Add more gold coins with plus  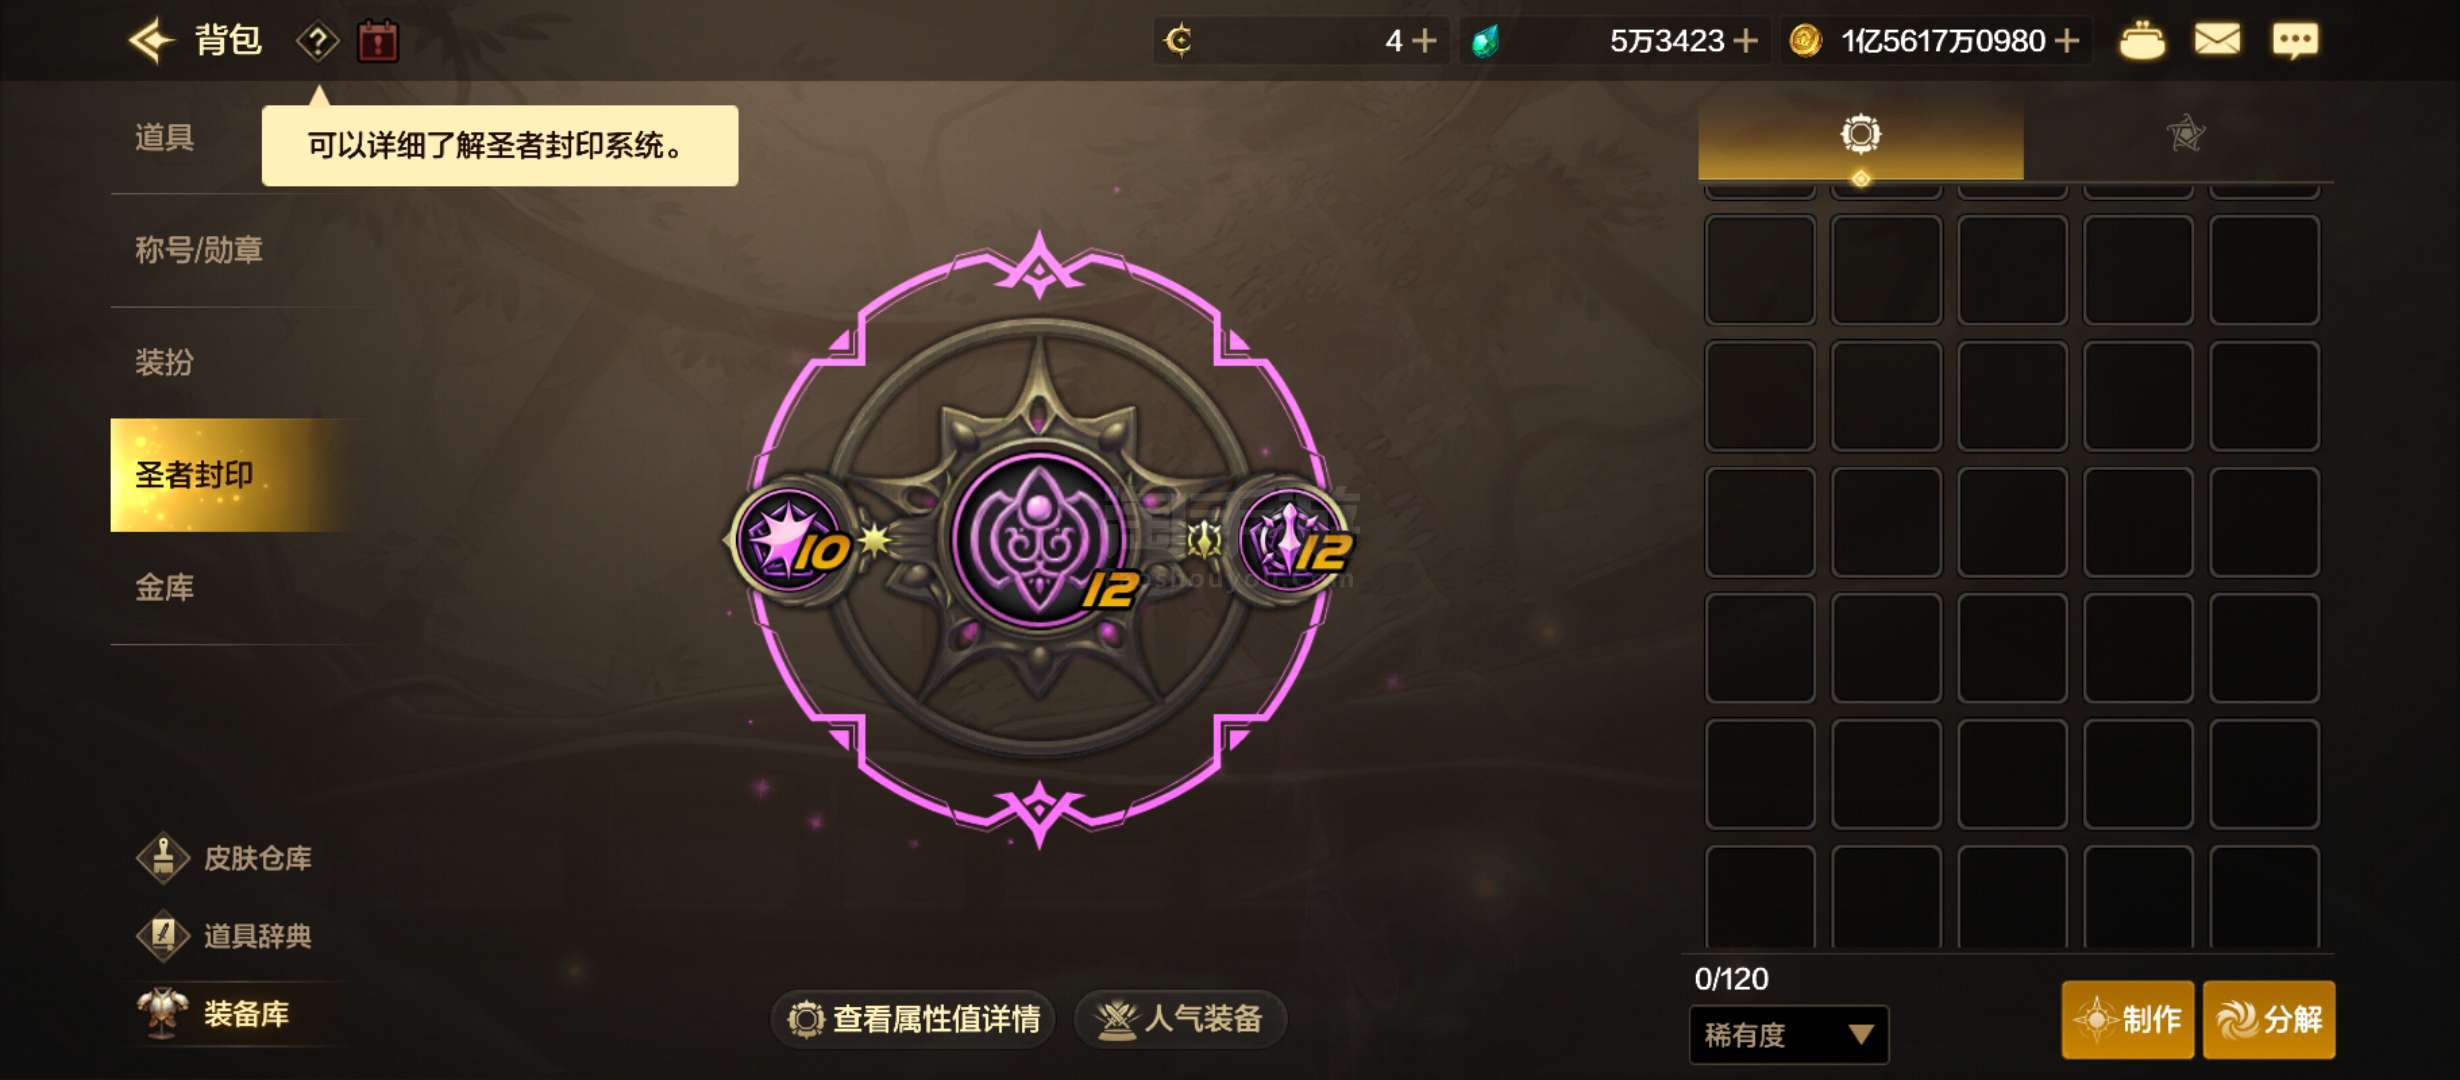2067,41
